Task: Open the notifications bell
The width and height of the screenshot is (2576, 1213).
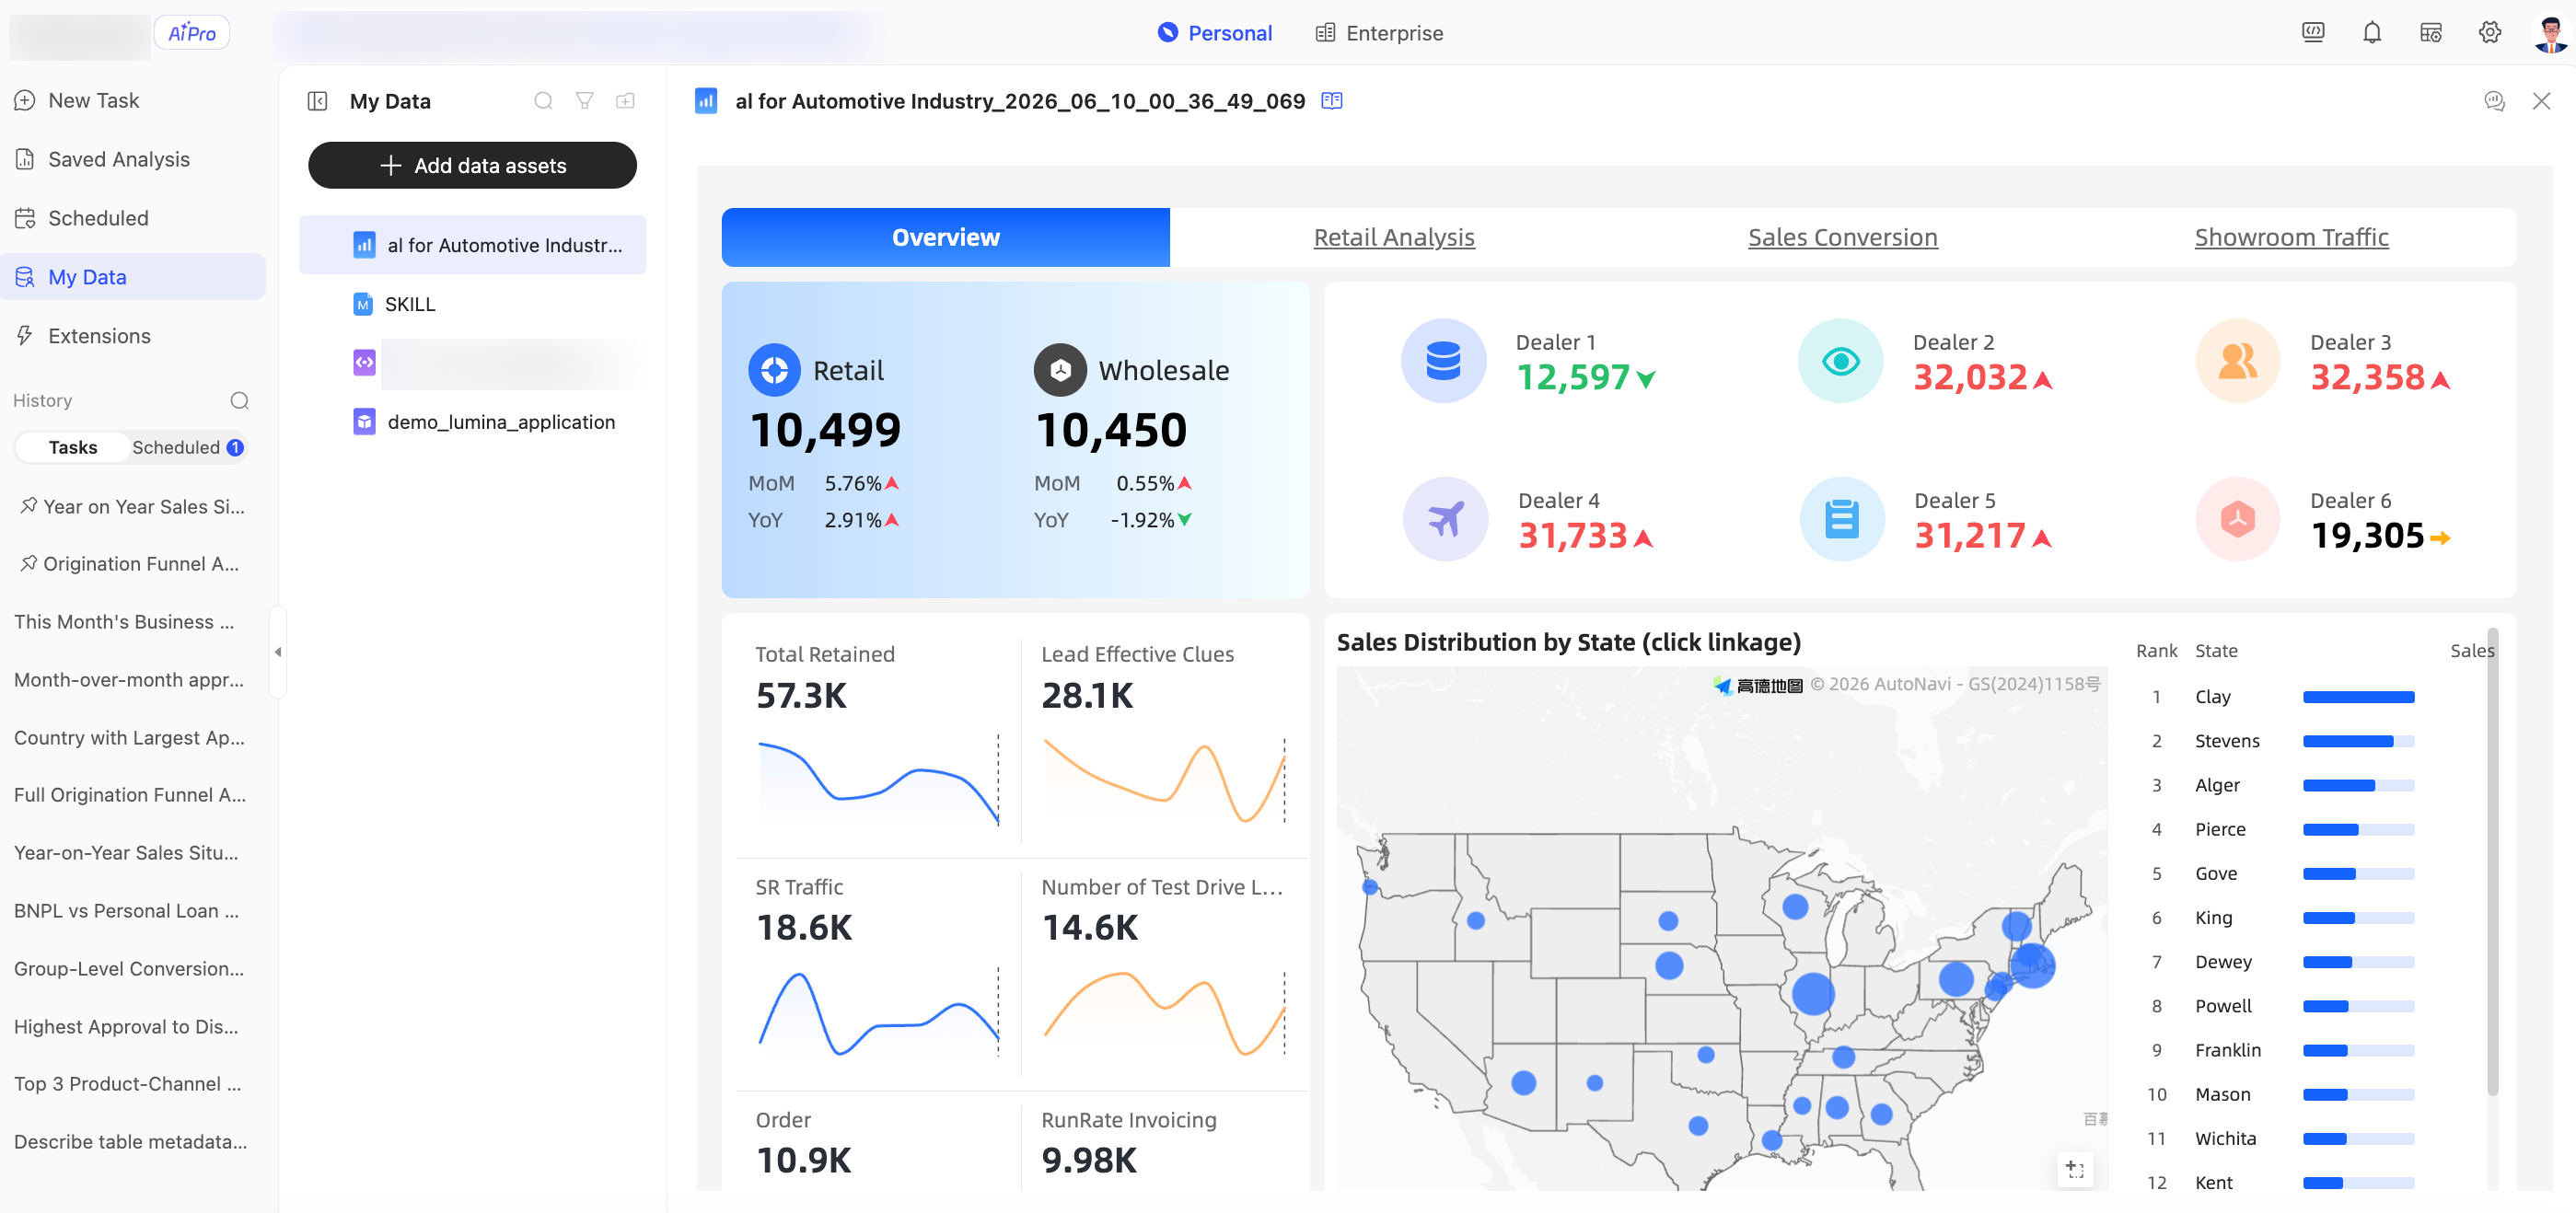Action: [2371, 33]
